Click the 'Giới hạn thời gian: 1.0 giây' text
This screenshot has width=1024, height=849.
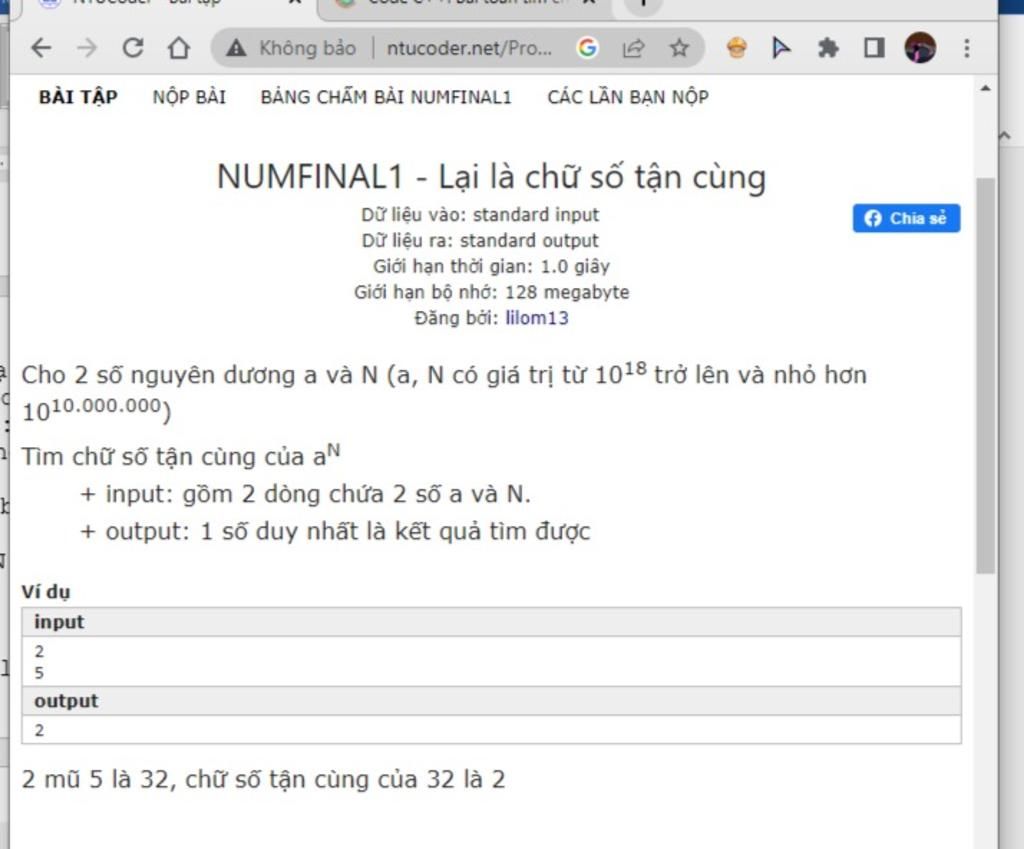[491, 266]
